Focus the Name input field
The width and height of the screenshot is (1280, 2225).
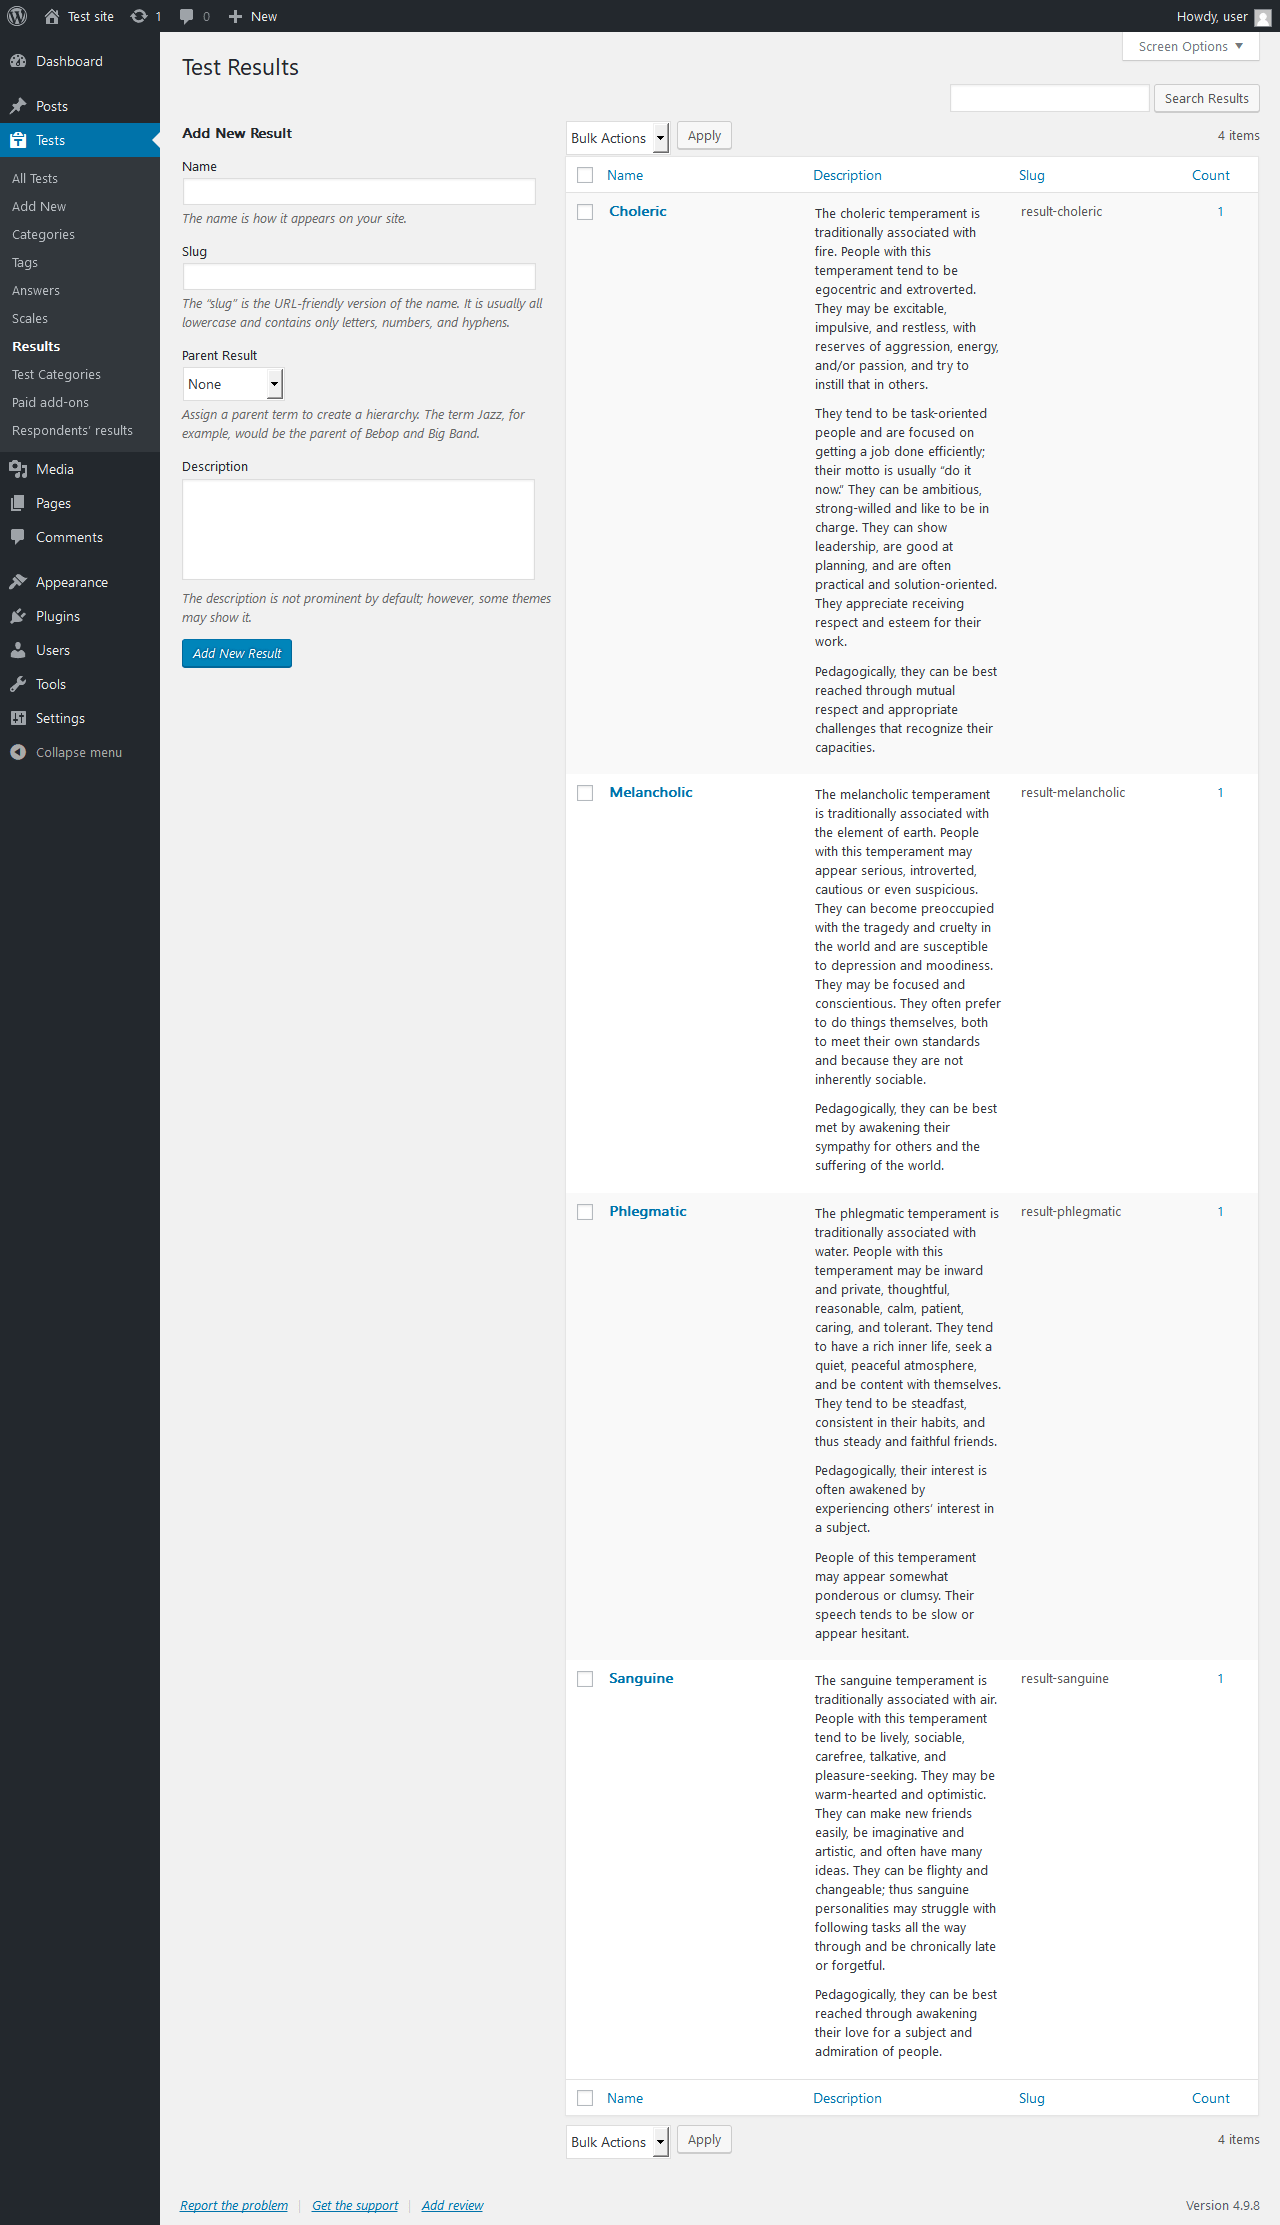359,192
